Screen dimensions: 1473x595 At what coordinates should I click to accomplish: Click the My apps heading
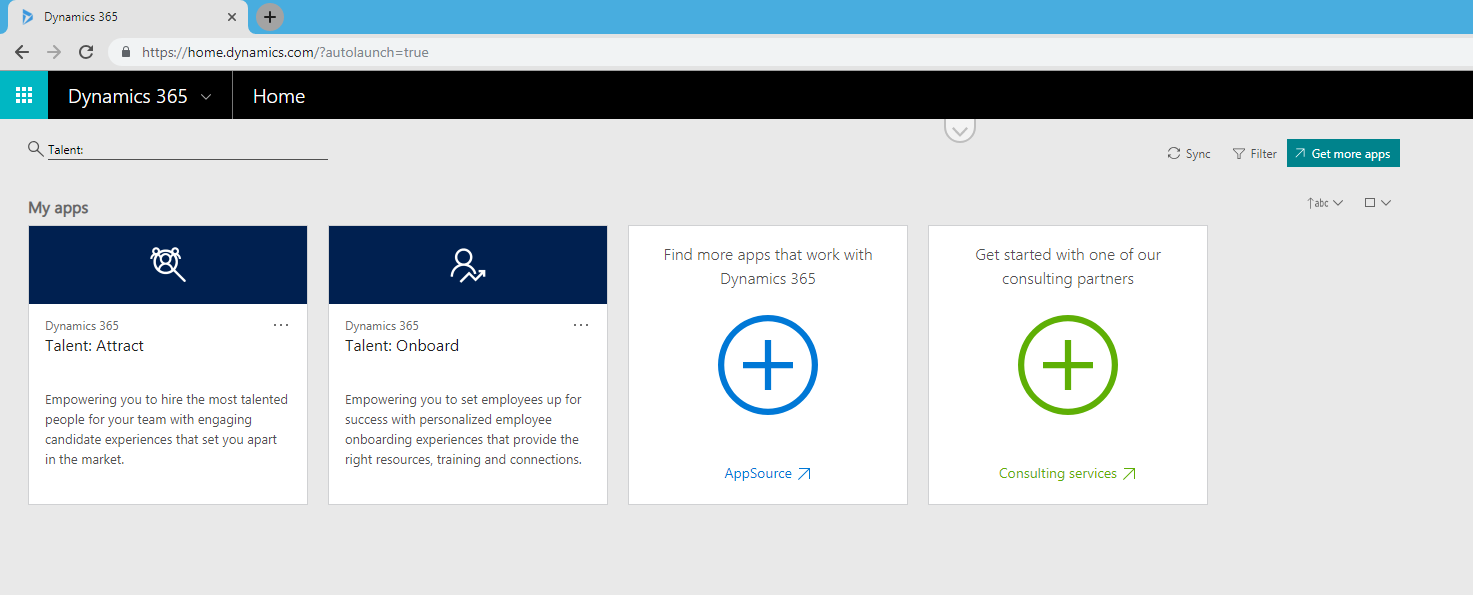[x=58, y=208]
